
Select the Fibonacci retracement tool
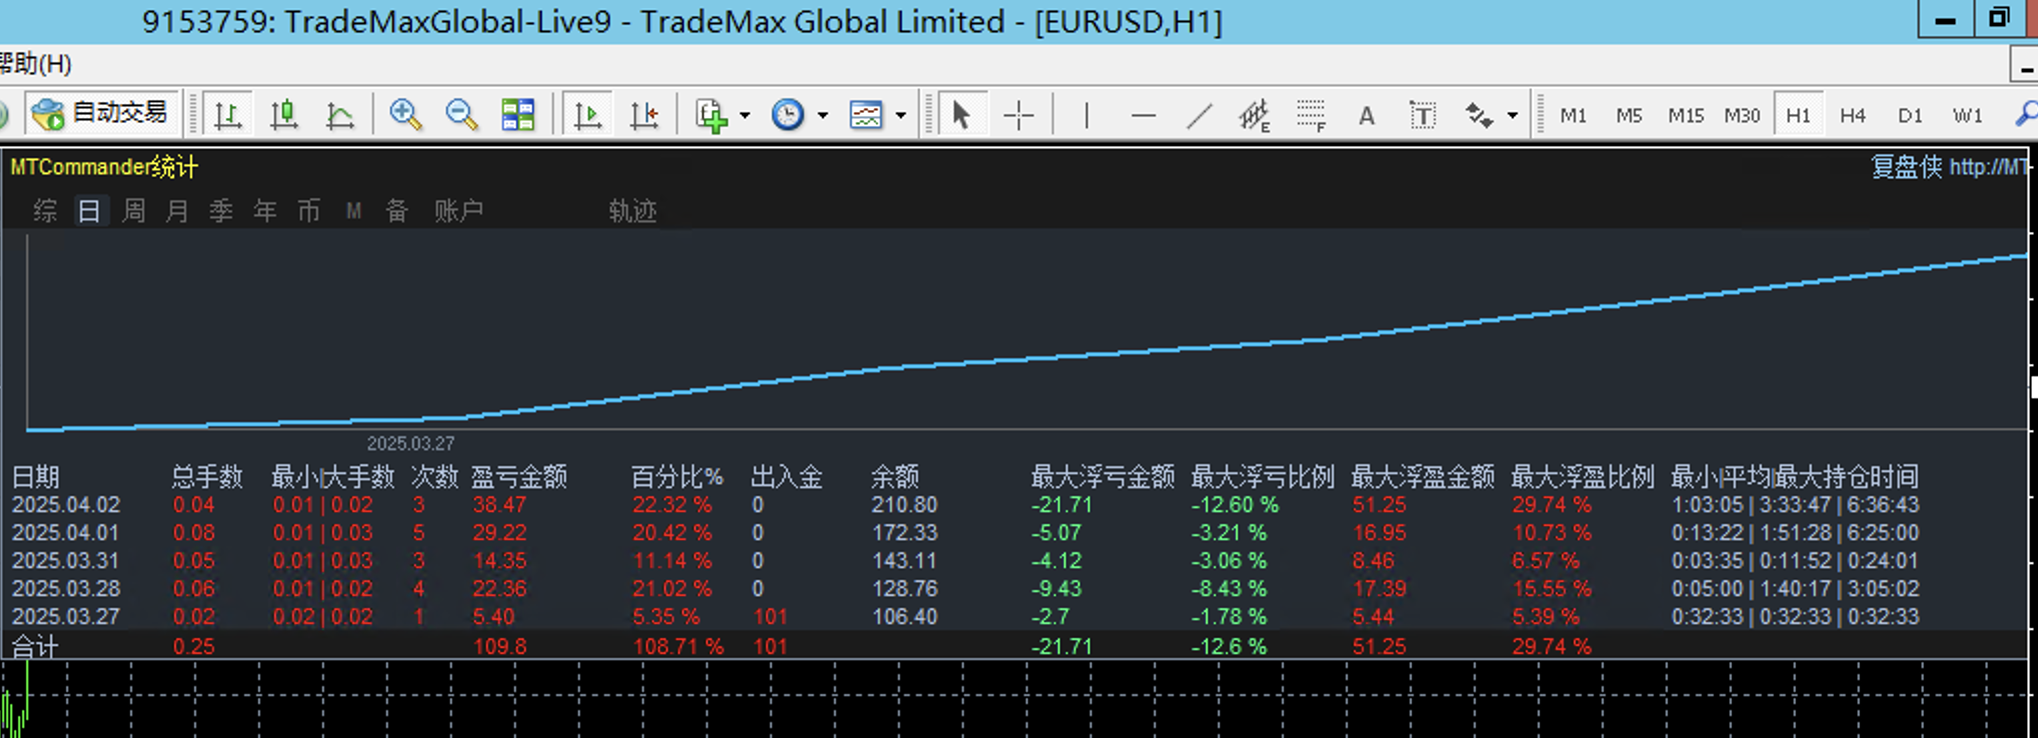(1310, 115)
